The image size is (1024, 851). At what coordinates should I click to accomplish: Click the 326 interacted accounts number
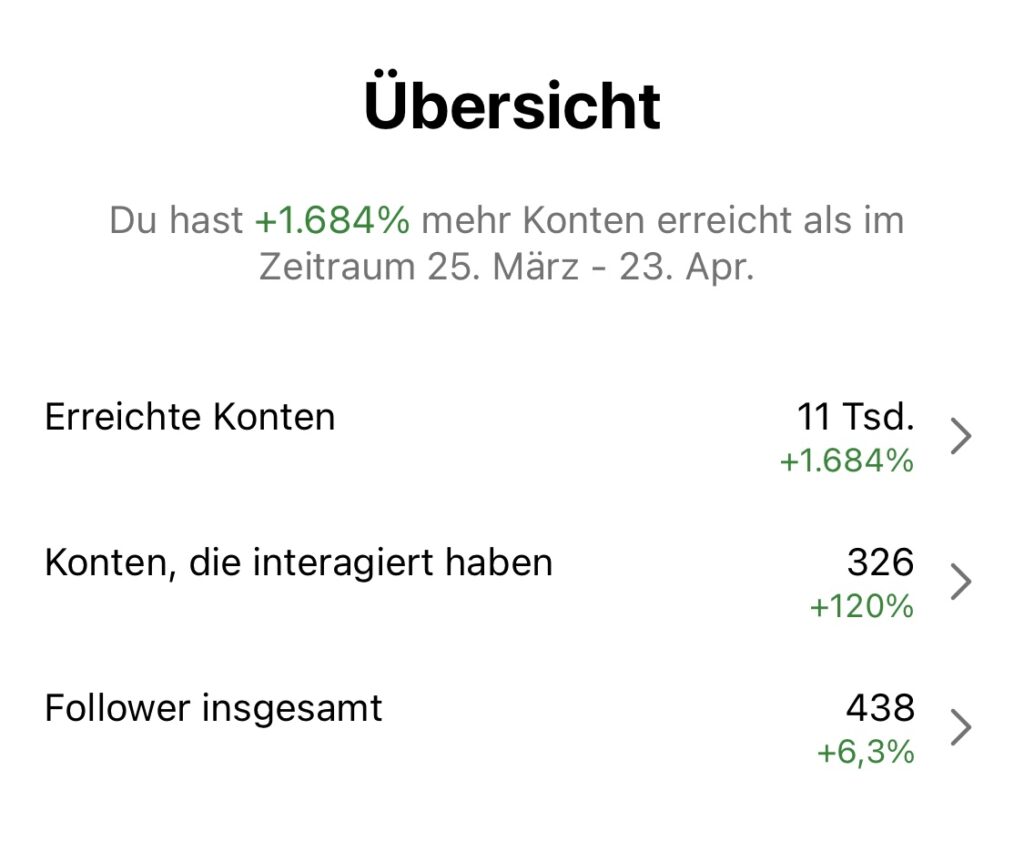click(x=880, y=562)
